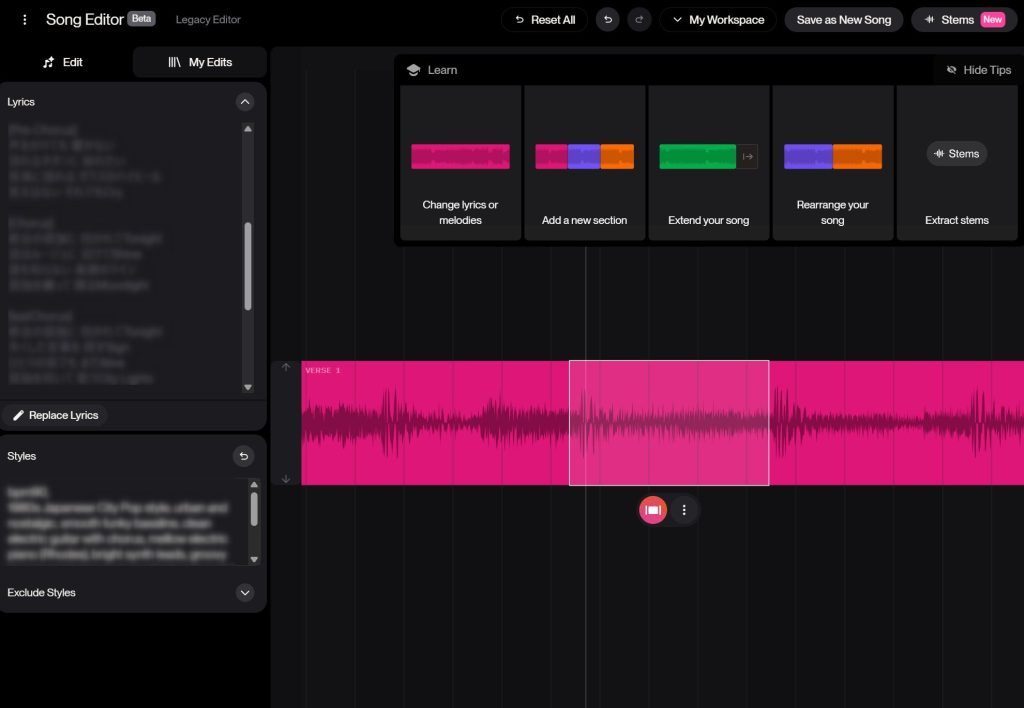Click Save as New Song
1024x708 pixels.
point(843,20)
